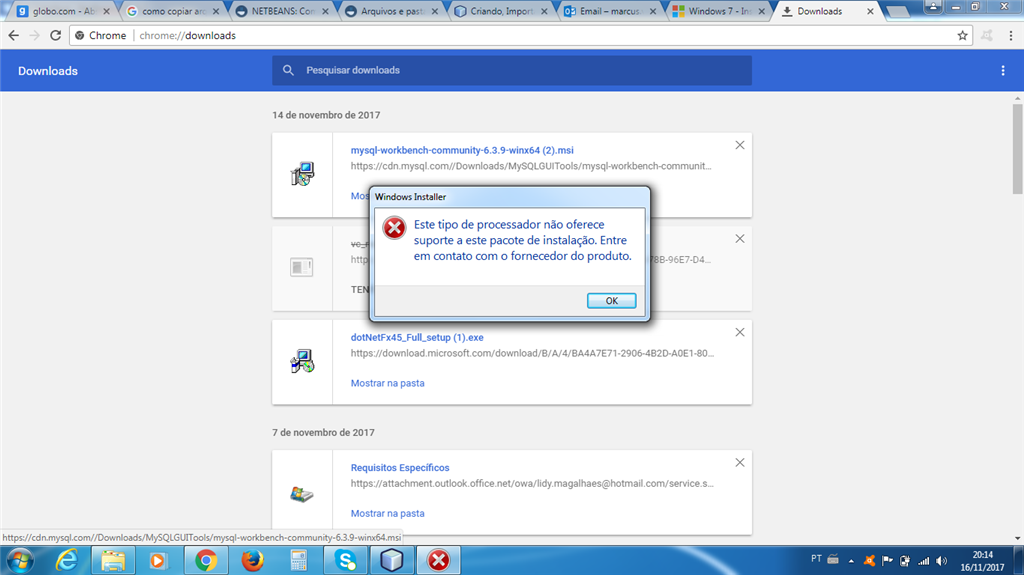
Task: Launch Firefox from the taskbar
Action: [x=253, y=561]
